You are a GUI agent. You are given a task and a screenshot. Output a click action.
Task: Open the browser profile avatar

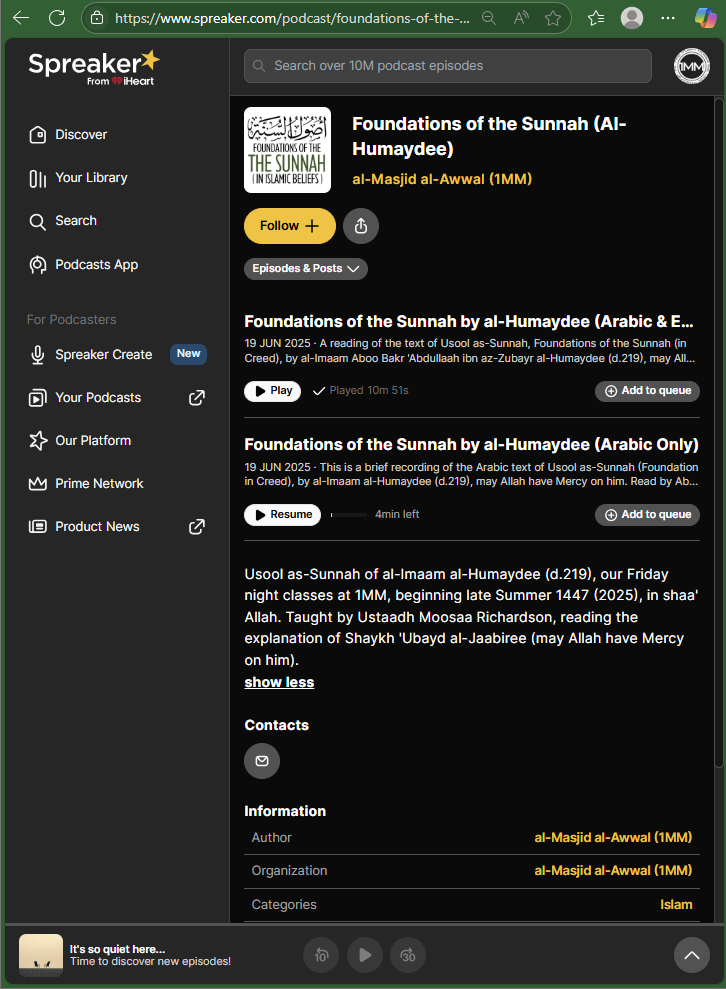[x=632, y=18]
